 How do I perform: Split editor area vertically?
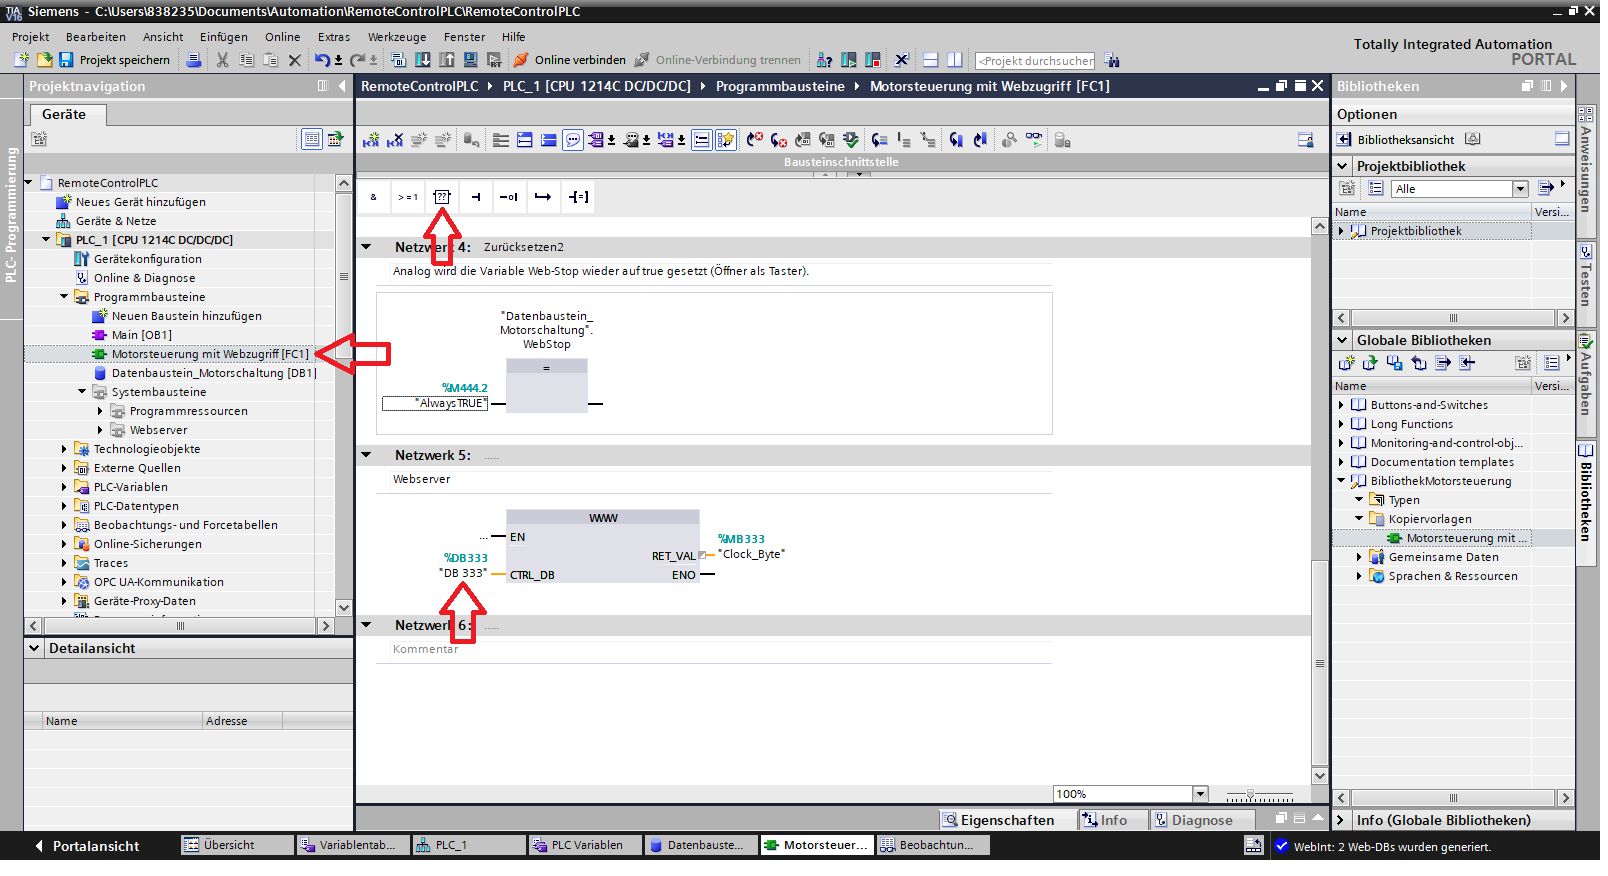click(955, 60)
